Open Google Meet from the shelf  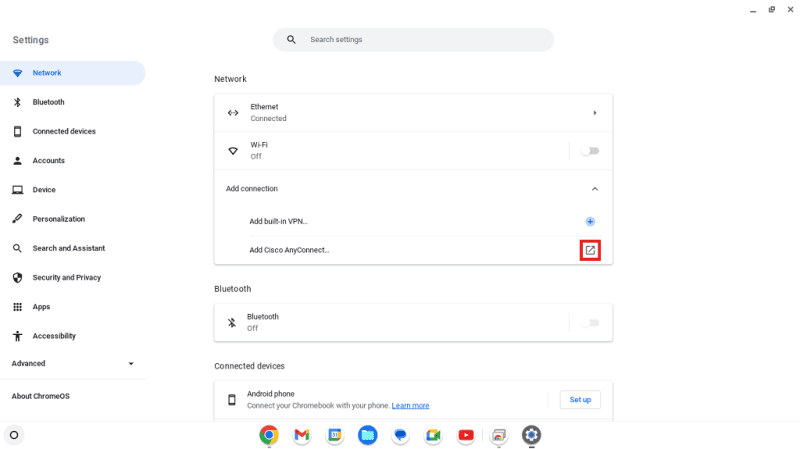pos(433,435)
